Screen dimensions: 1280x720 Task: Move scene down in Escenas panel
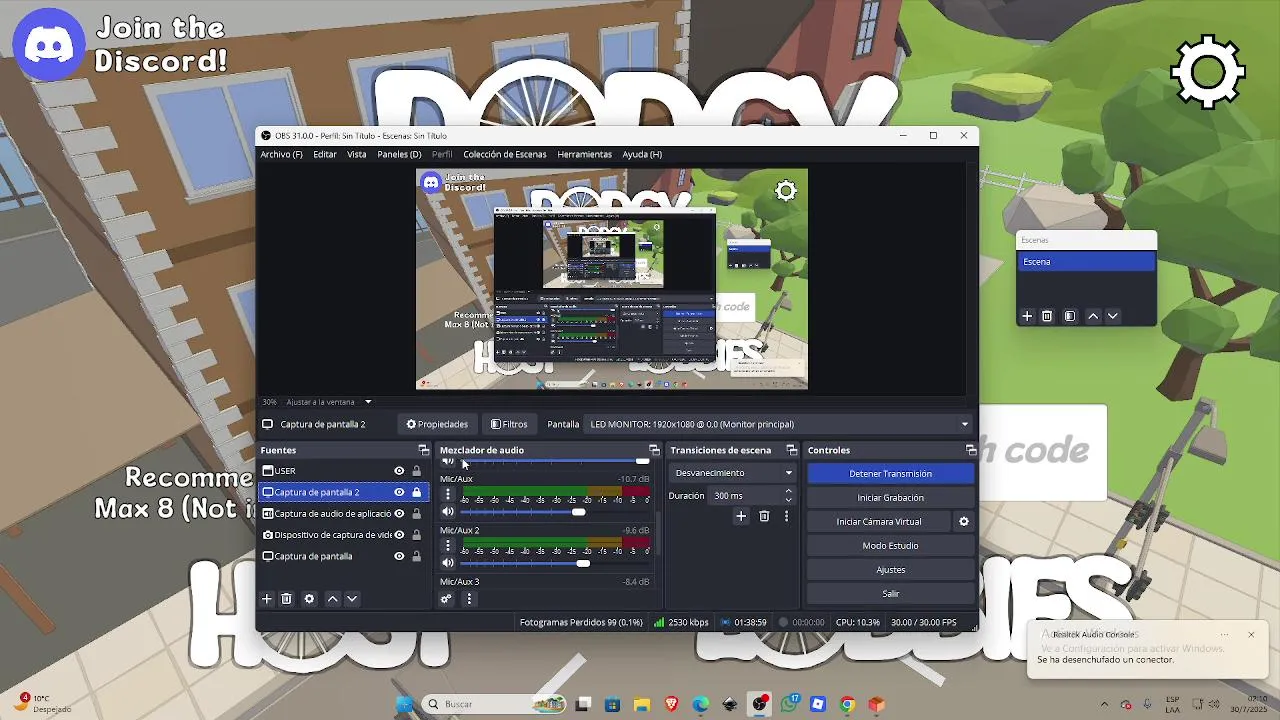coord(1113,316)
